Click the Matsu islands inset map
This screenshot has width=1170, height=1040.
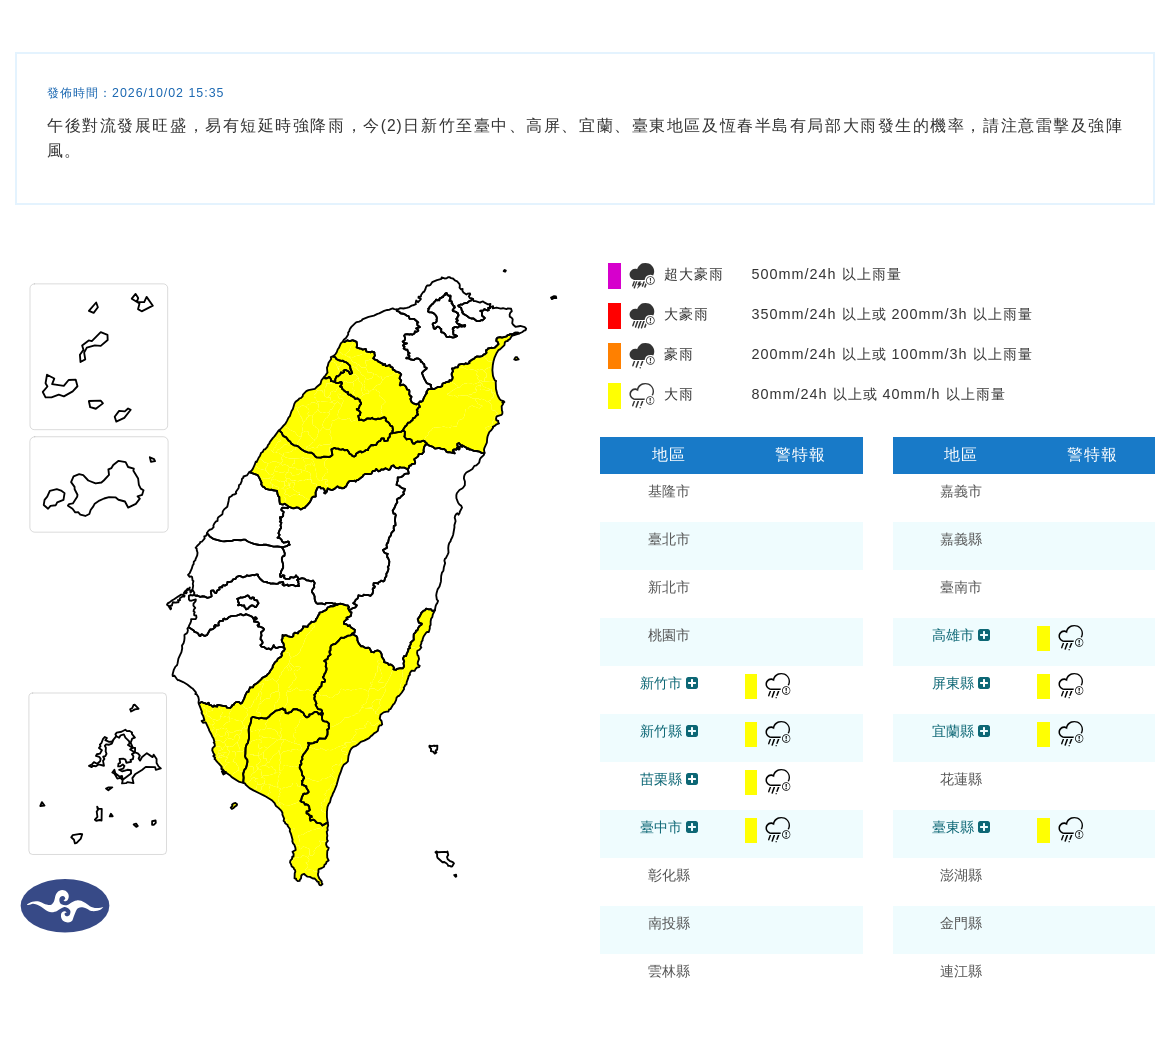pyautogui.click(x=98, y=357)
